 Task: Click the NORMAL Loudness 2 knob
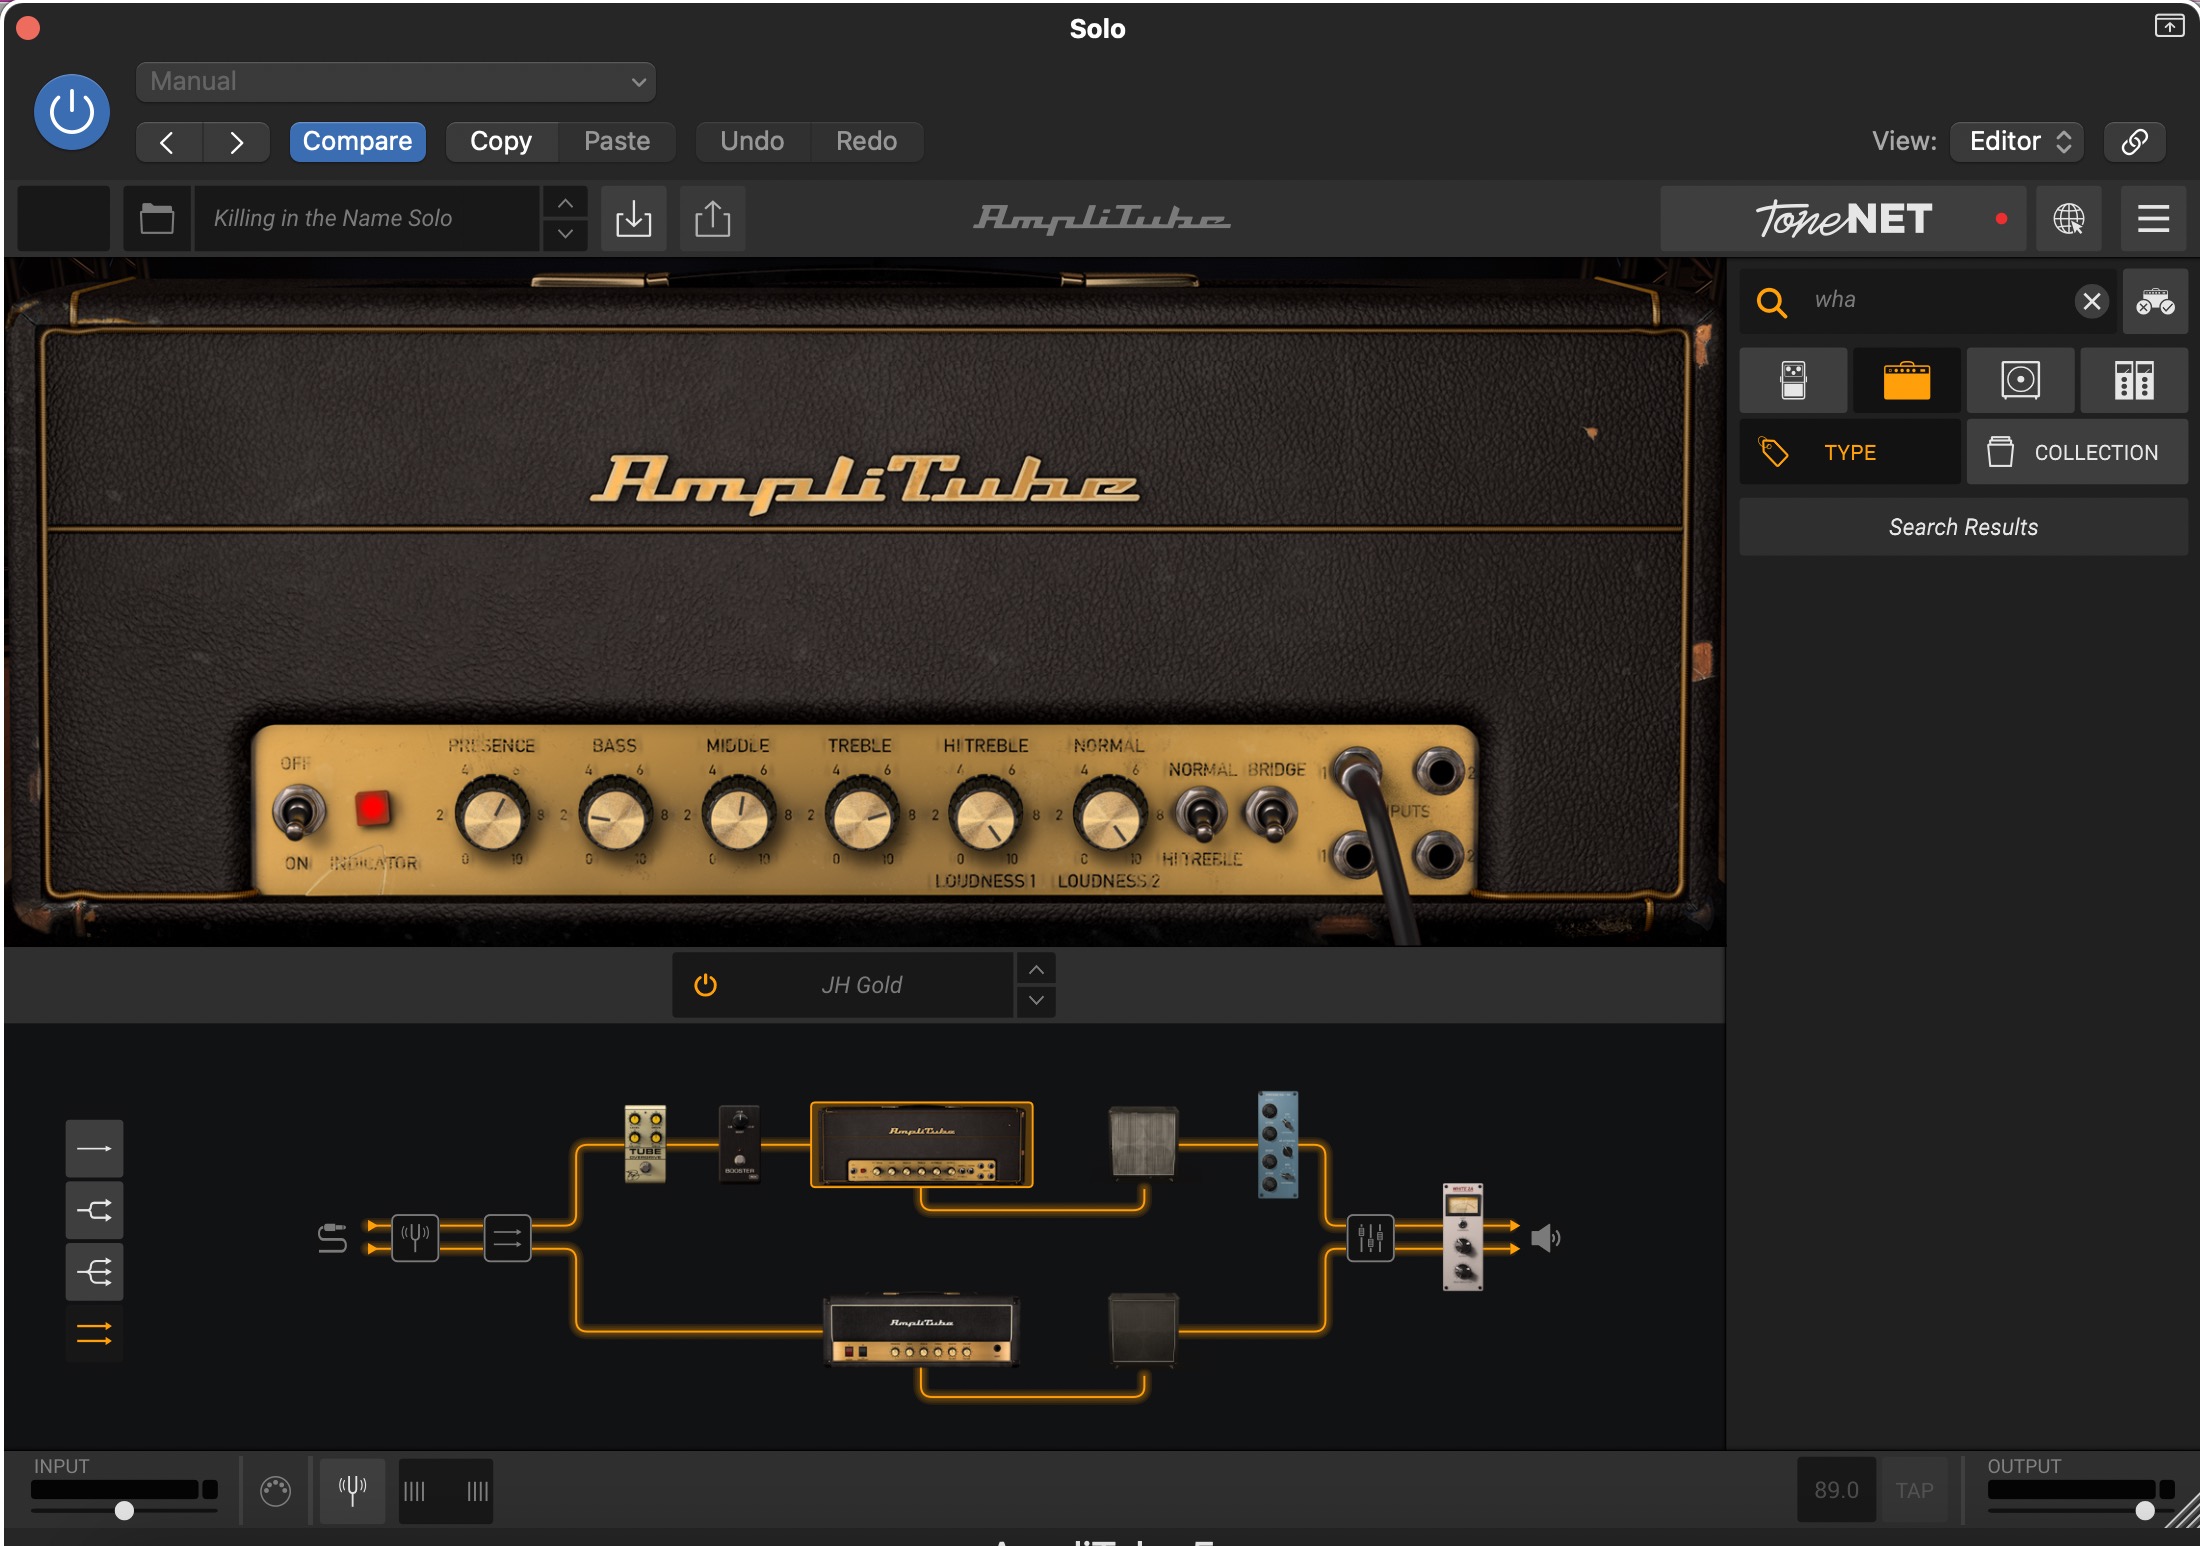click(1110, 816)
